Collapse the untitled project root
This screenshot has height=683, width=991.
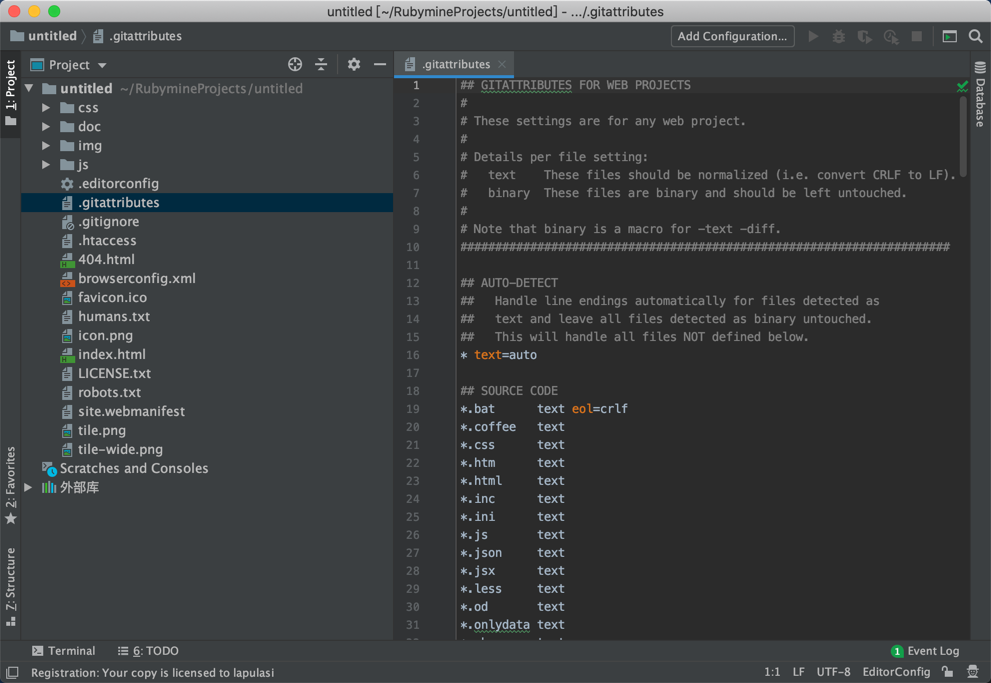[29, 88]
